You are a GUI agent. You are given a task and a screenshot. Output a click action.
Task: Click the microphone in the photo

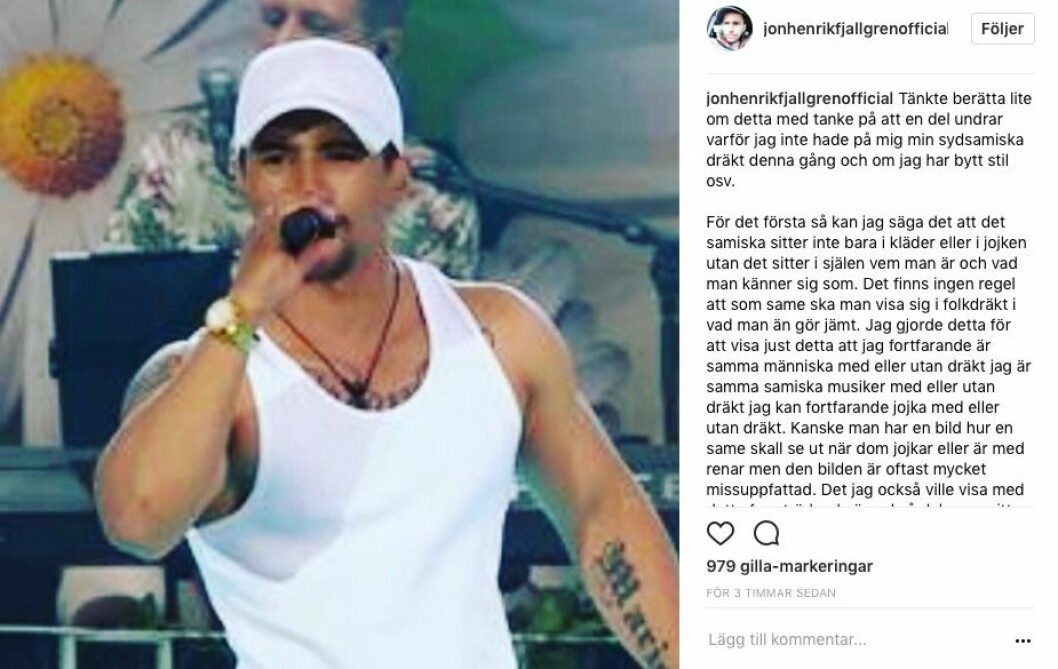tap(307, 230)
